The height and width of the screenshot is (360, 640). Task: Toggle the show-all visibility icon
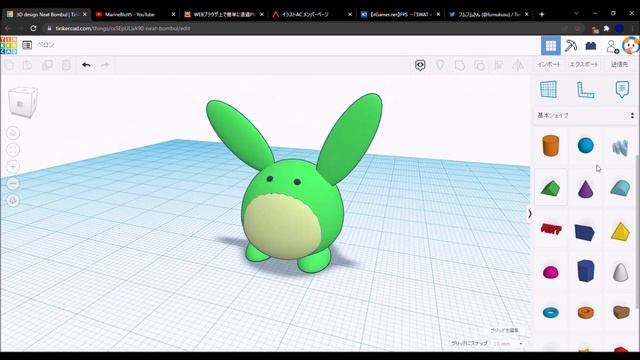coord(420,65)
